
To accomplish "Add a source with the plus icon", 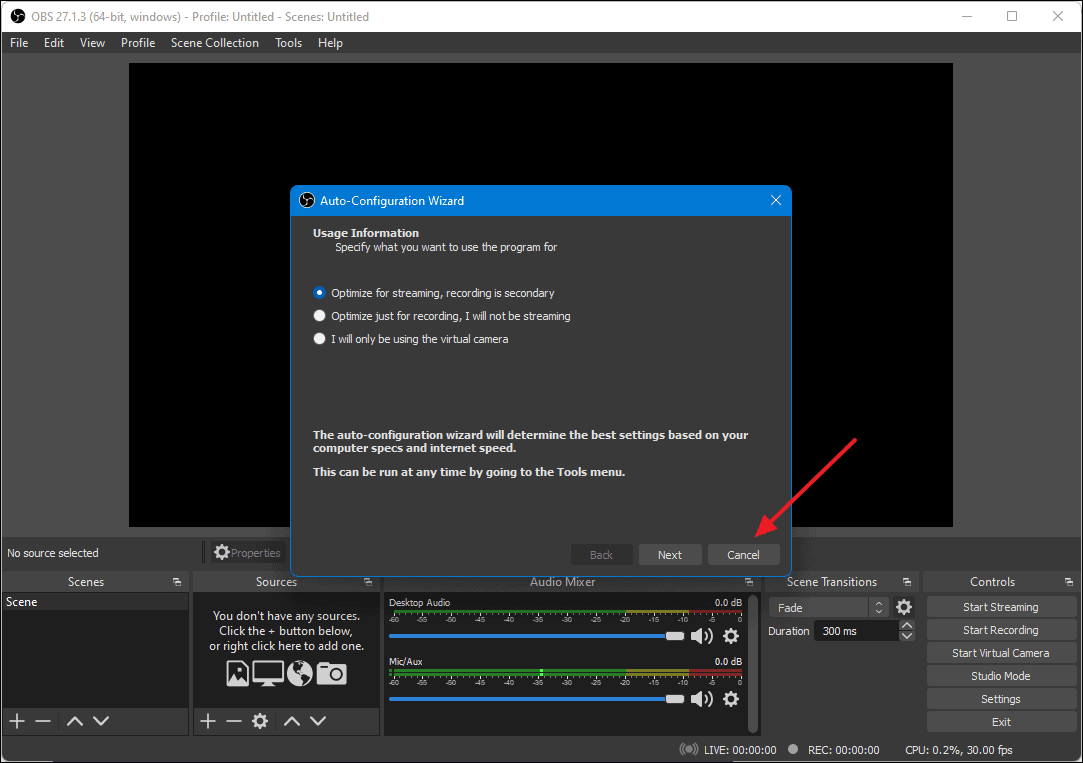I will [208, 721].
